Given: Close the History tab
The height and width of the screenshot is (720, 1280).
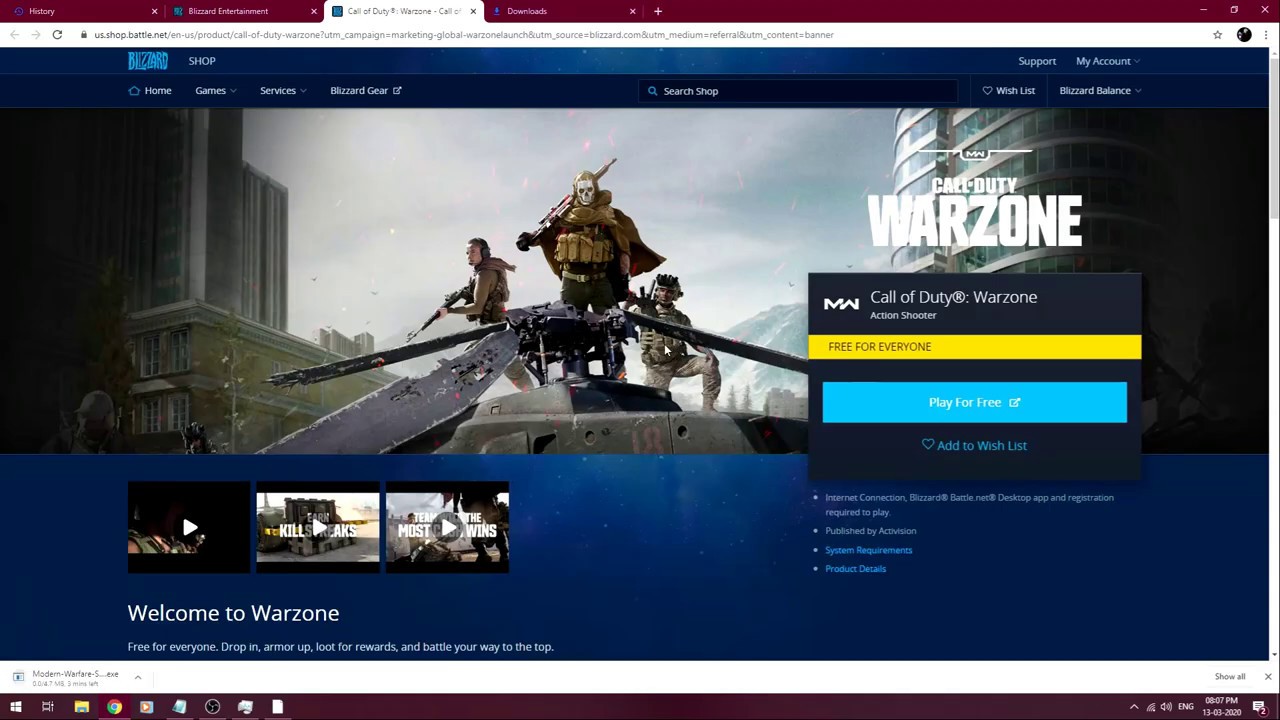Looking at the screenshot, I should (154, 11).
